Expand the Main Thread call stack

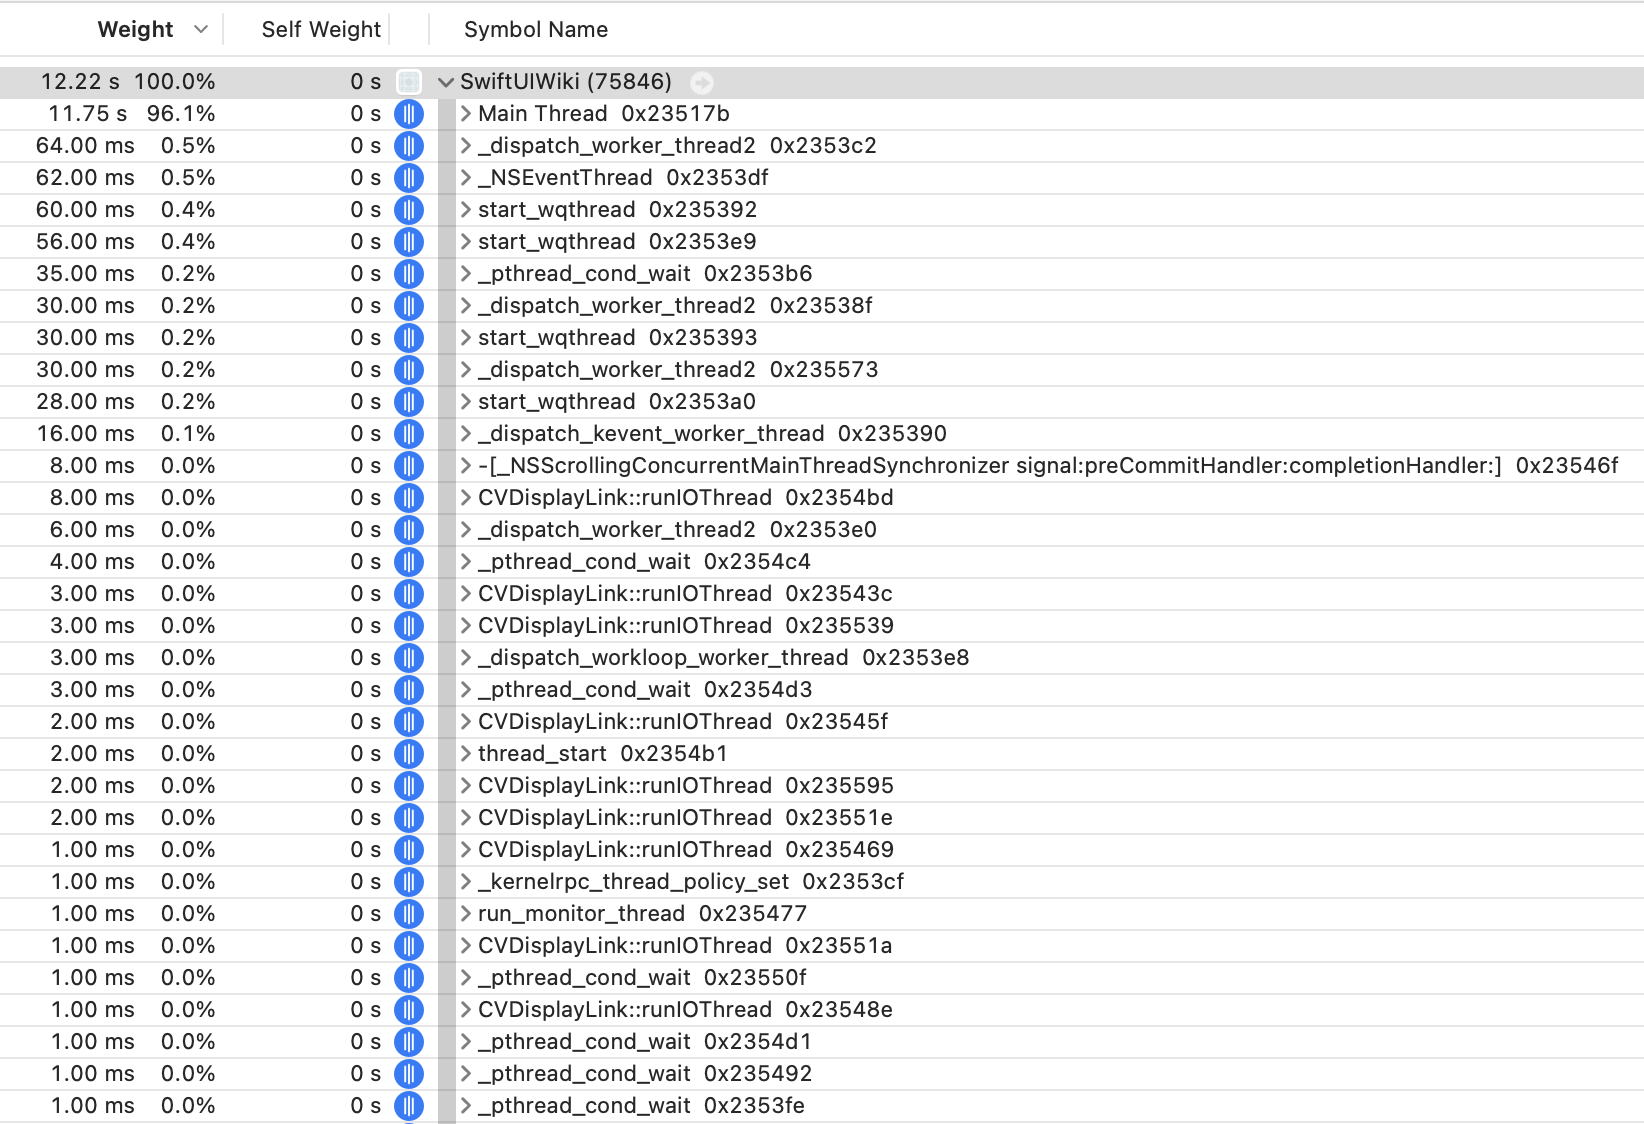point(464,114)
